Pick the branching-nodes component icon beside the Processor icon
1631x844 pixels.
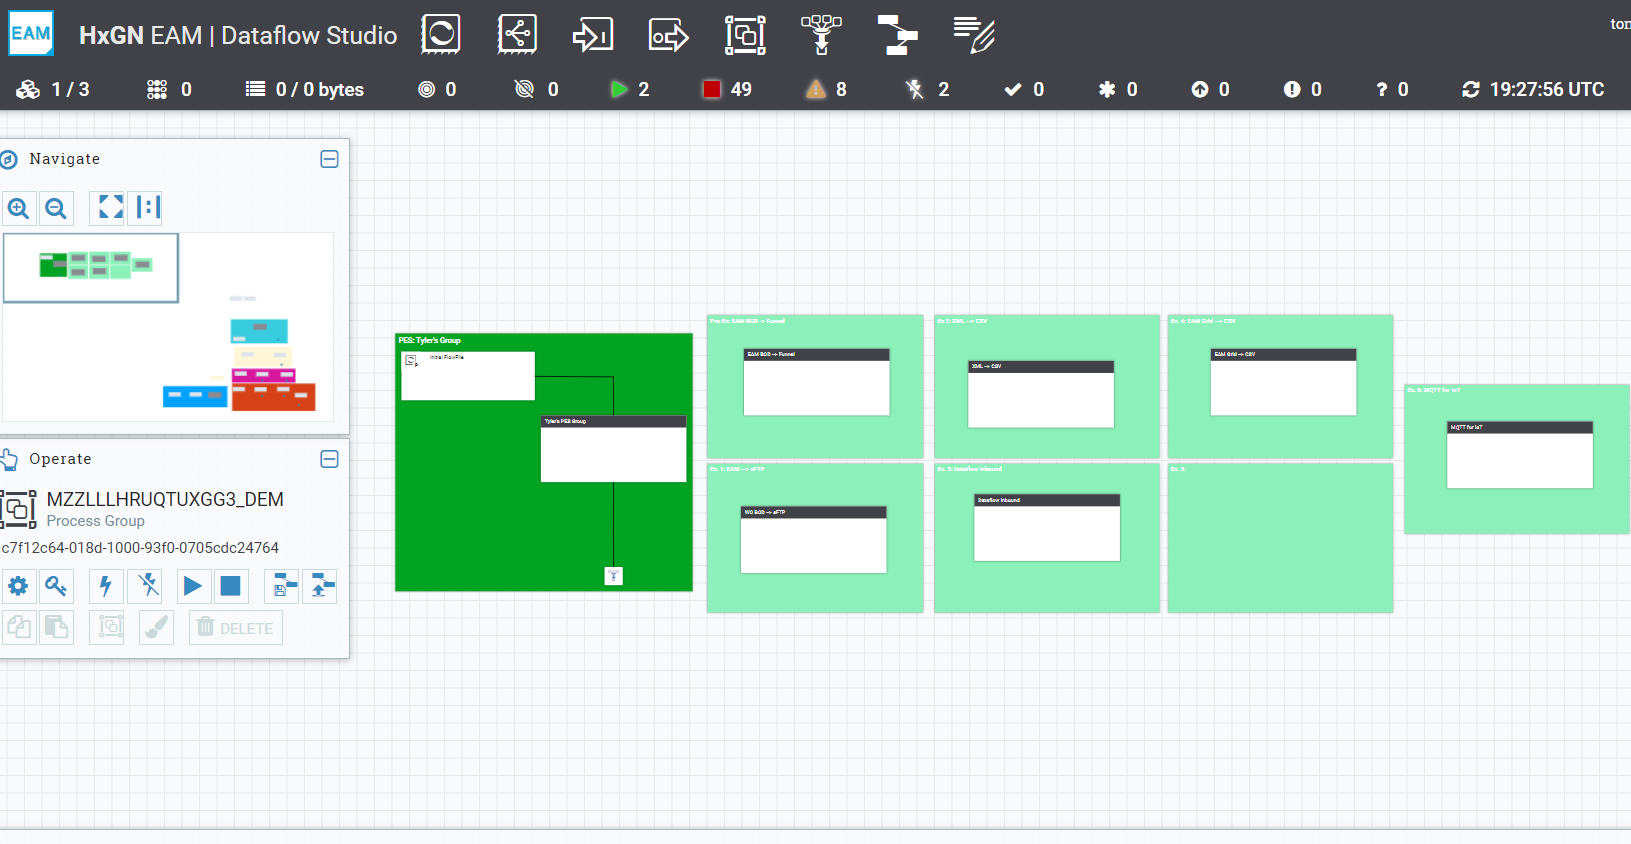pos(517,35)
